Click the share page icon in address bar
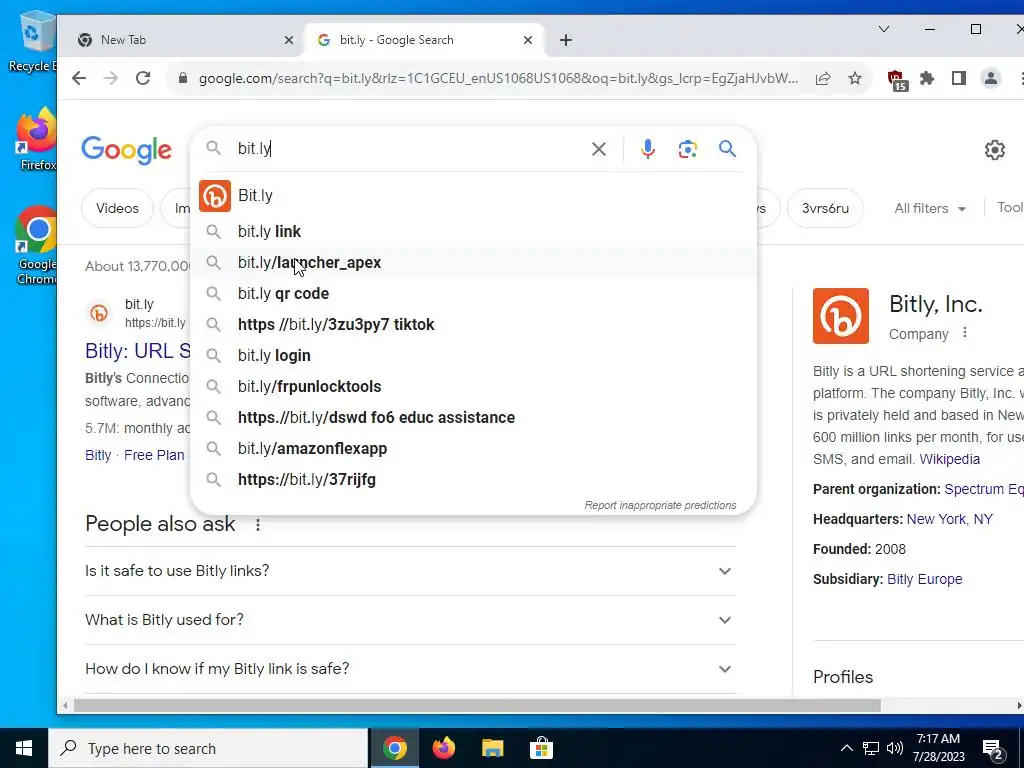The image size is (1024, 768). click(x=823, y=78)
